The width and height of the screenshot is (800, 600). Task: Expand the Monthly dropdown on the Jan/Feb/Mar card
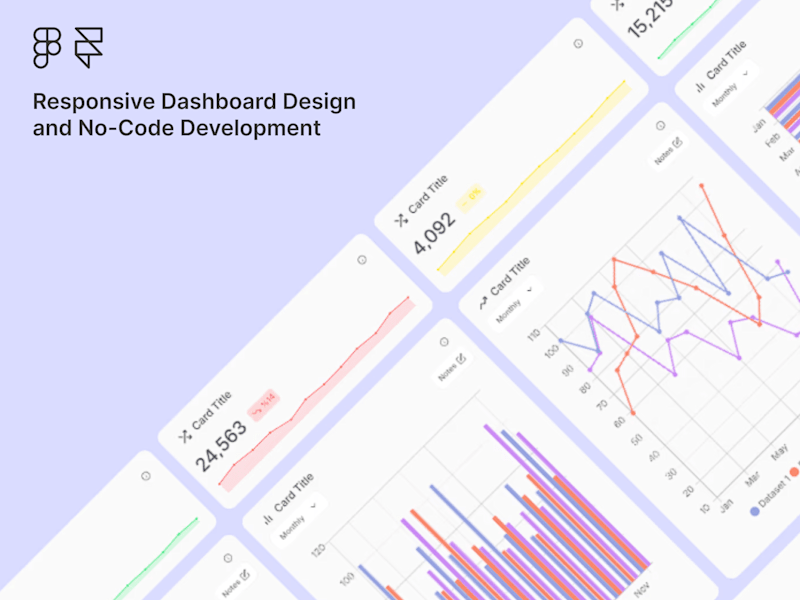731,88
